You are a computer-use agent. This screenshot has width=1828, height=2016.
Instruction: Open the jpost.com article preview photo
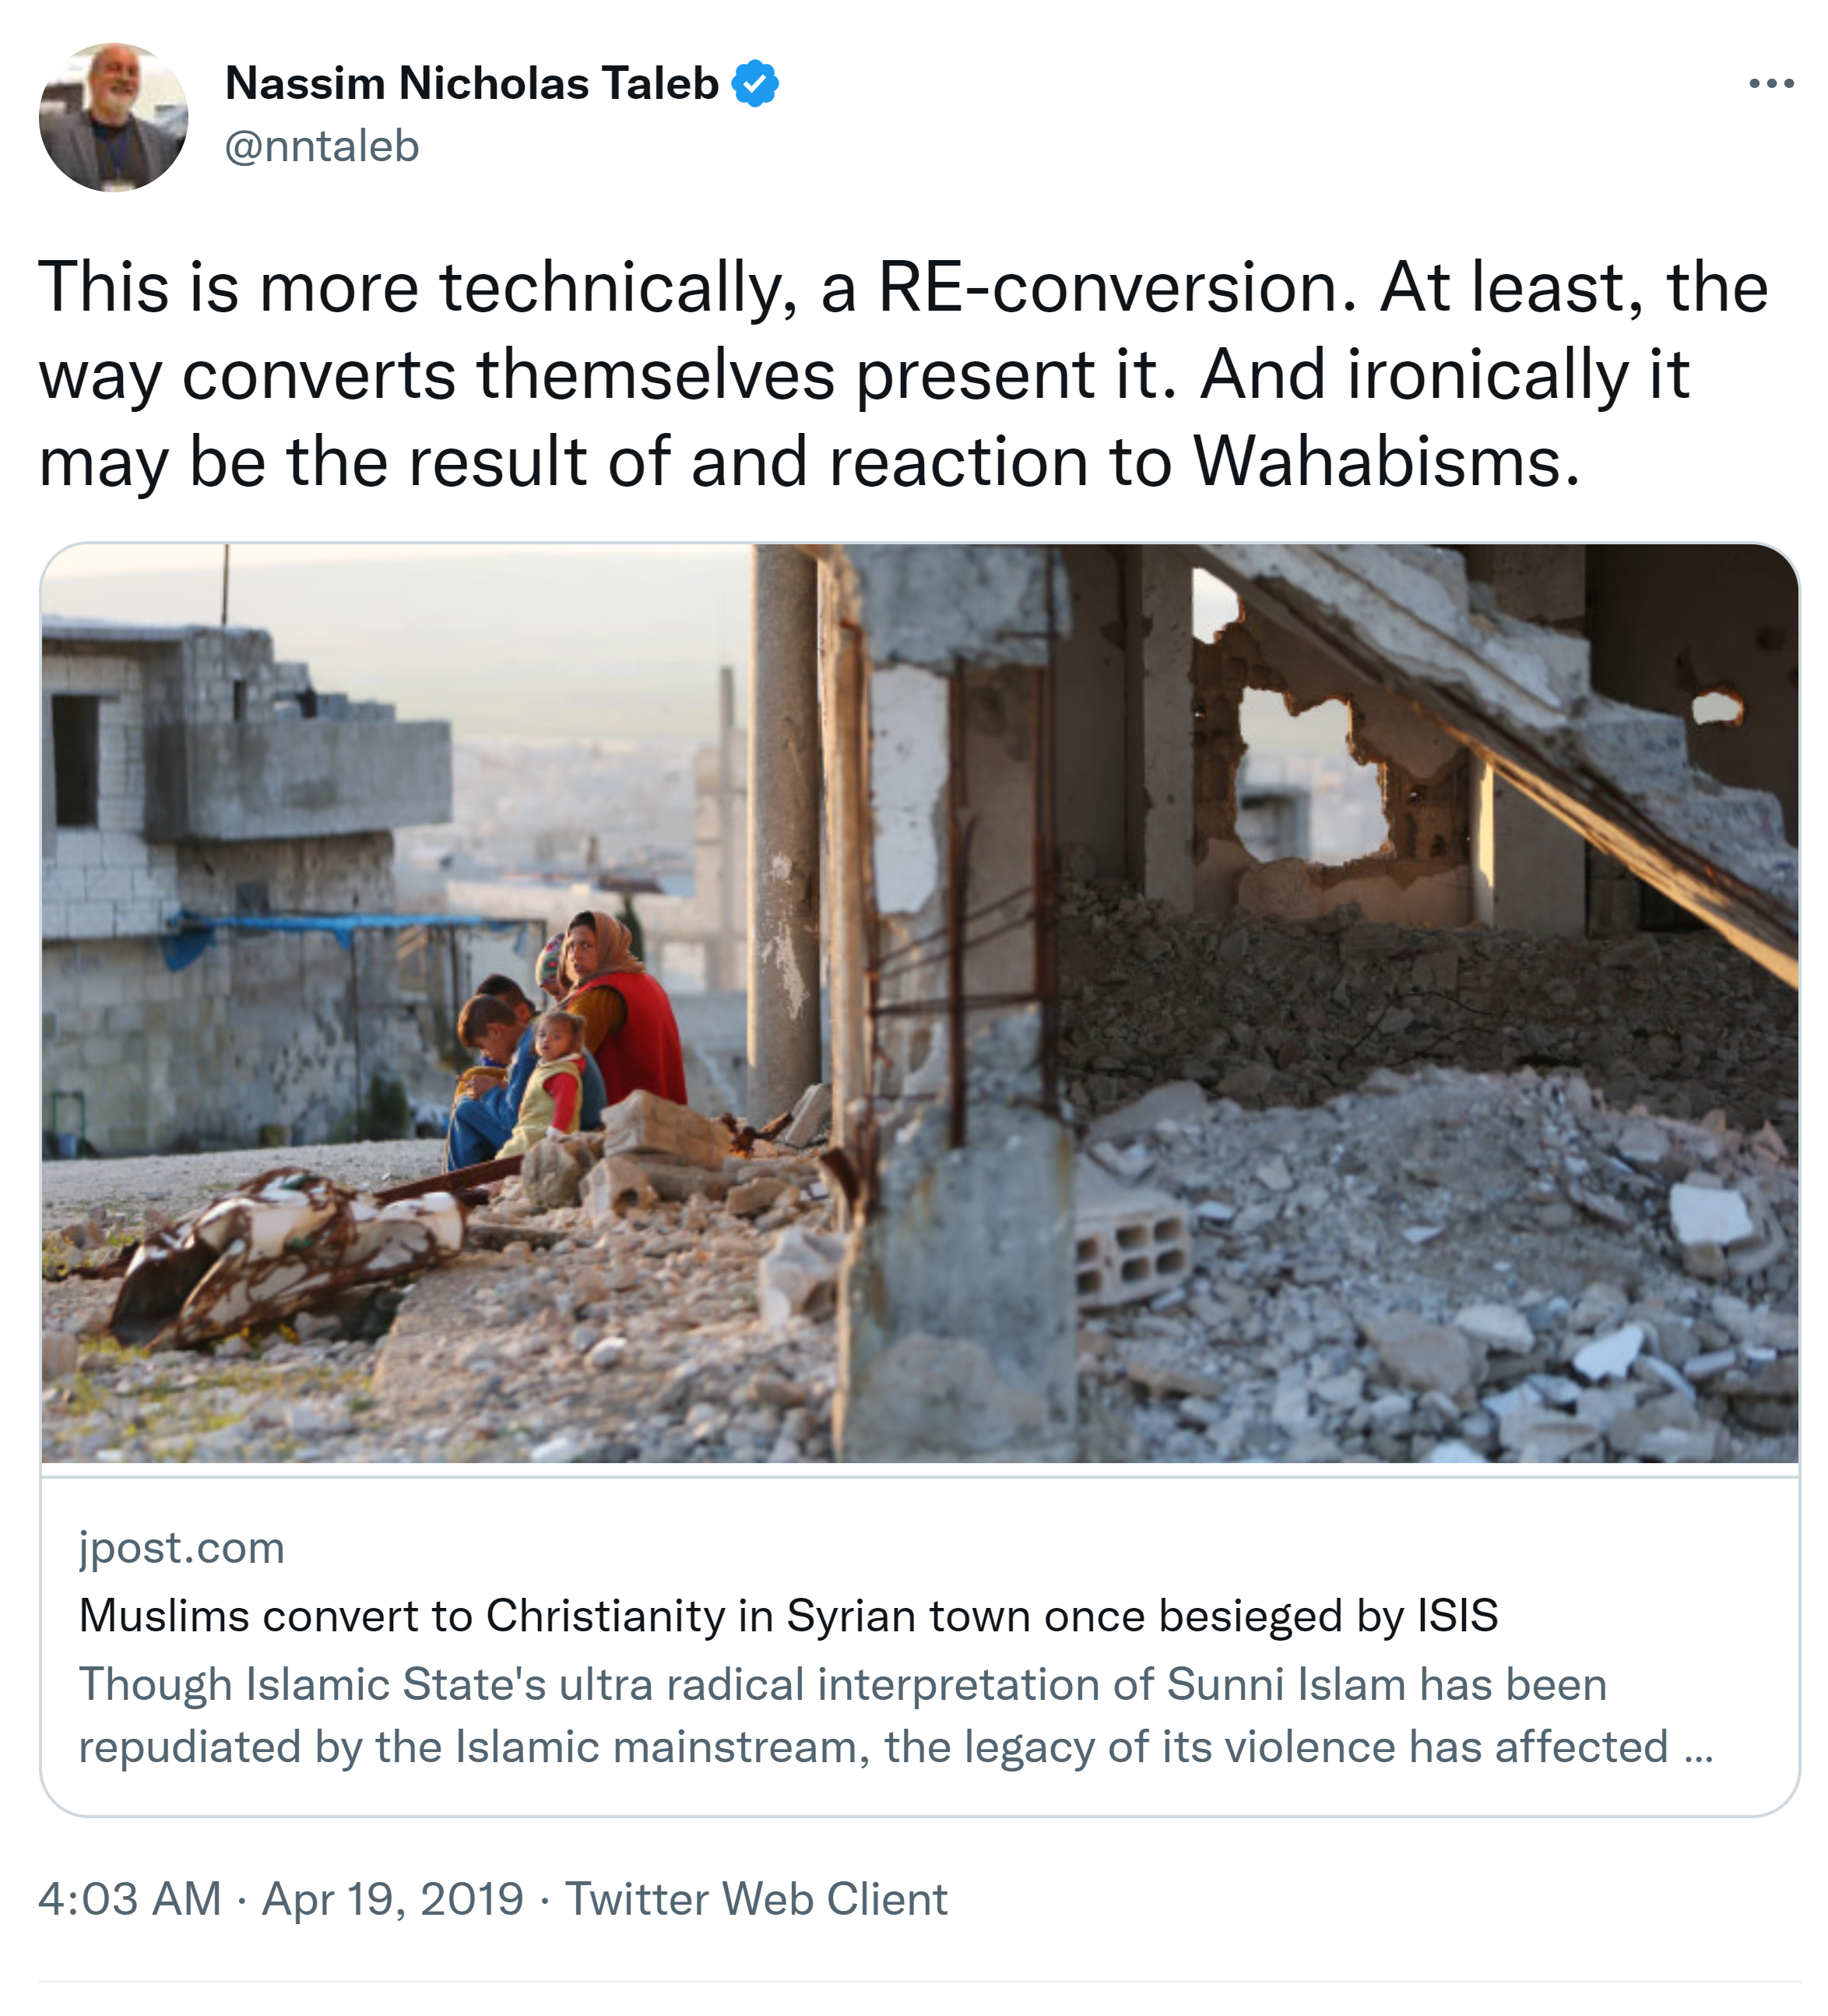click(919, 1003)
